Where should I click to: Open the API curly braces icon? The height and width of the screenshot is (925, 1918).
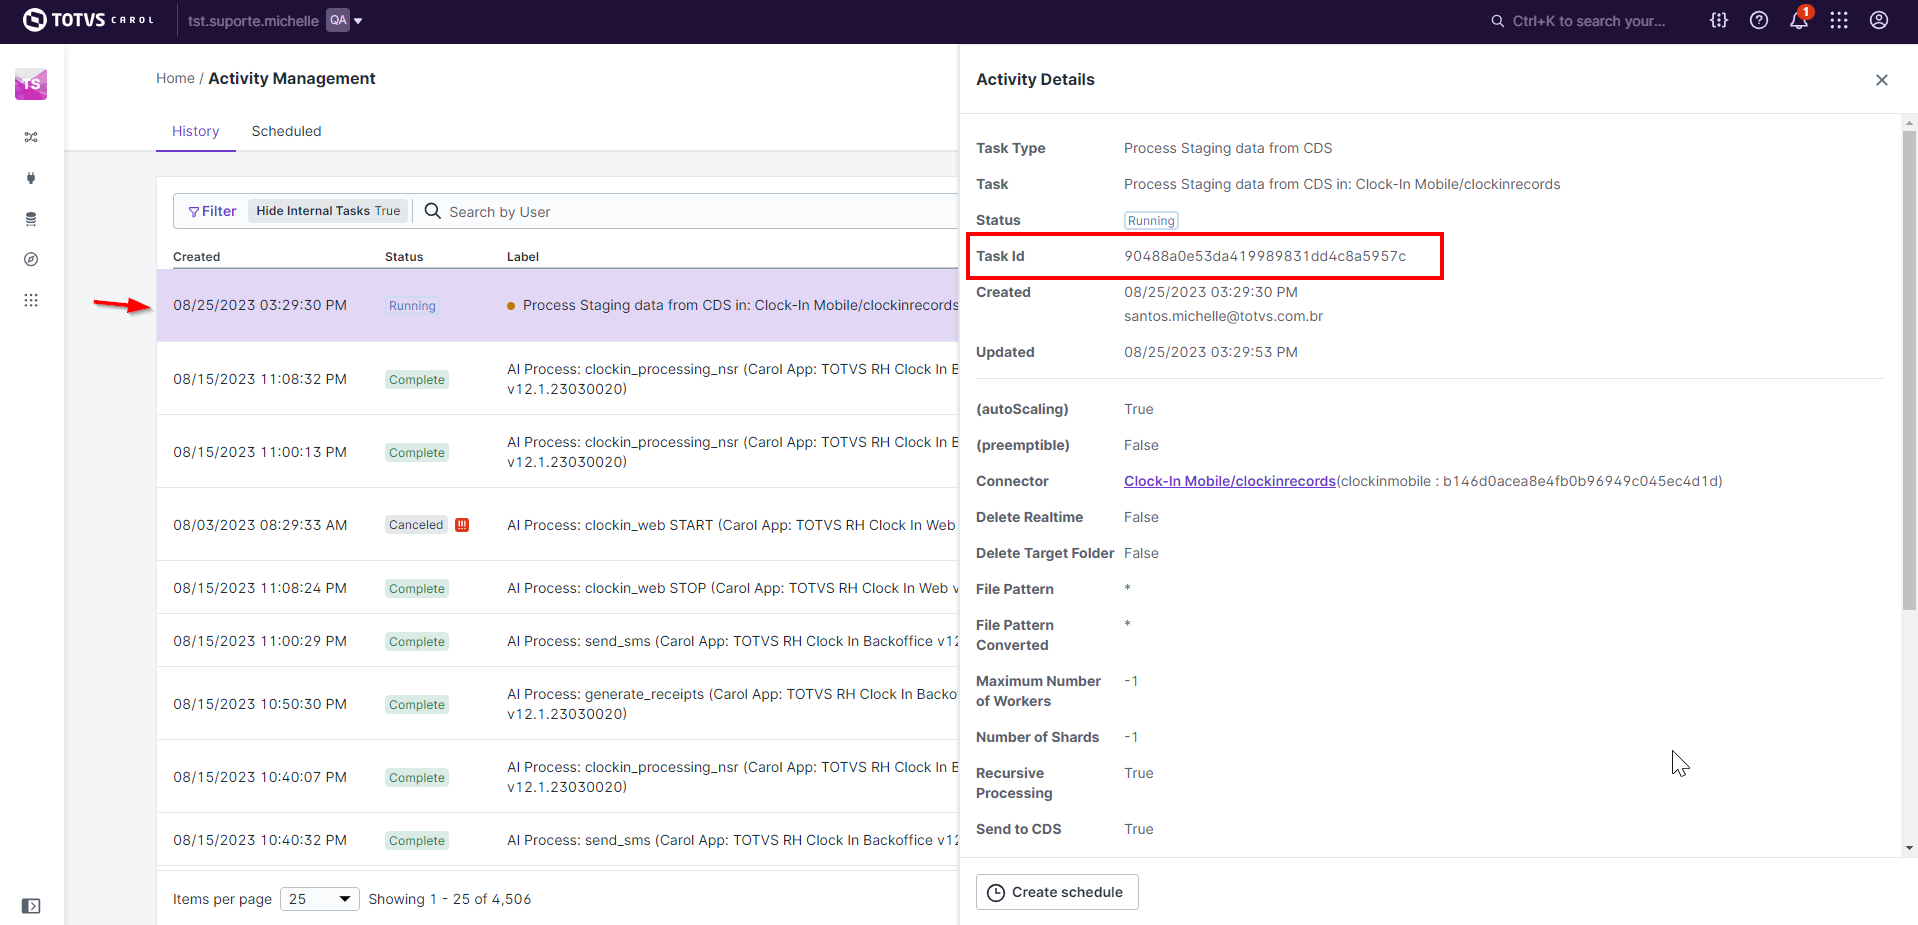[x=1719, y=20]
